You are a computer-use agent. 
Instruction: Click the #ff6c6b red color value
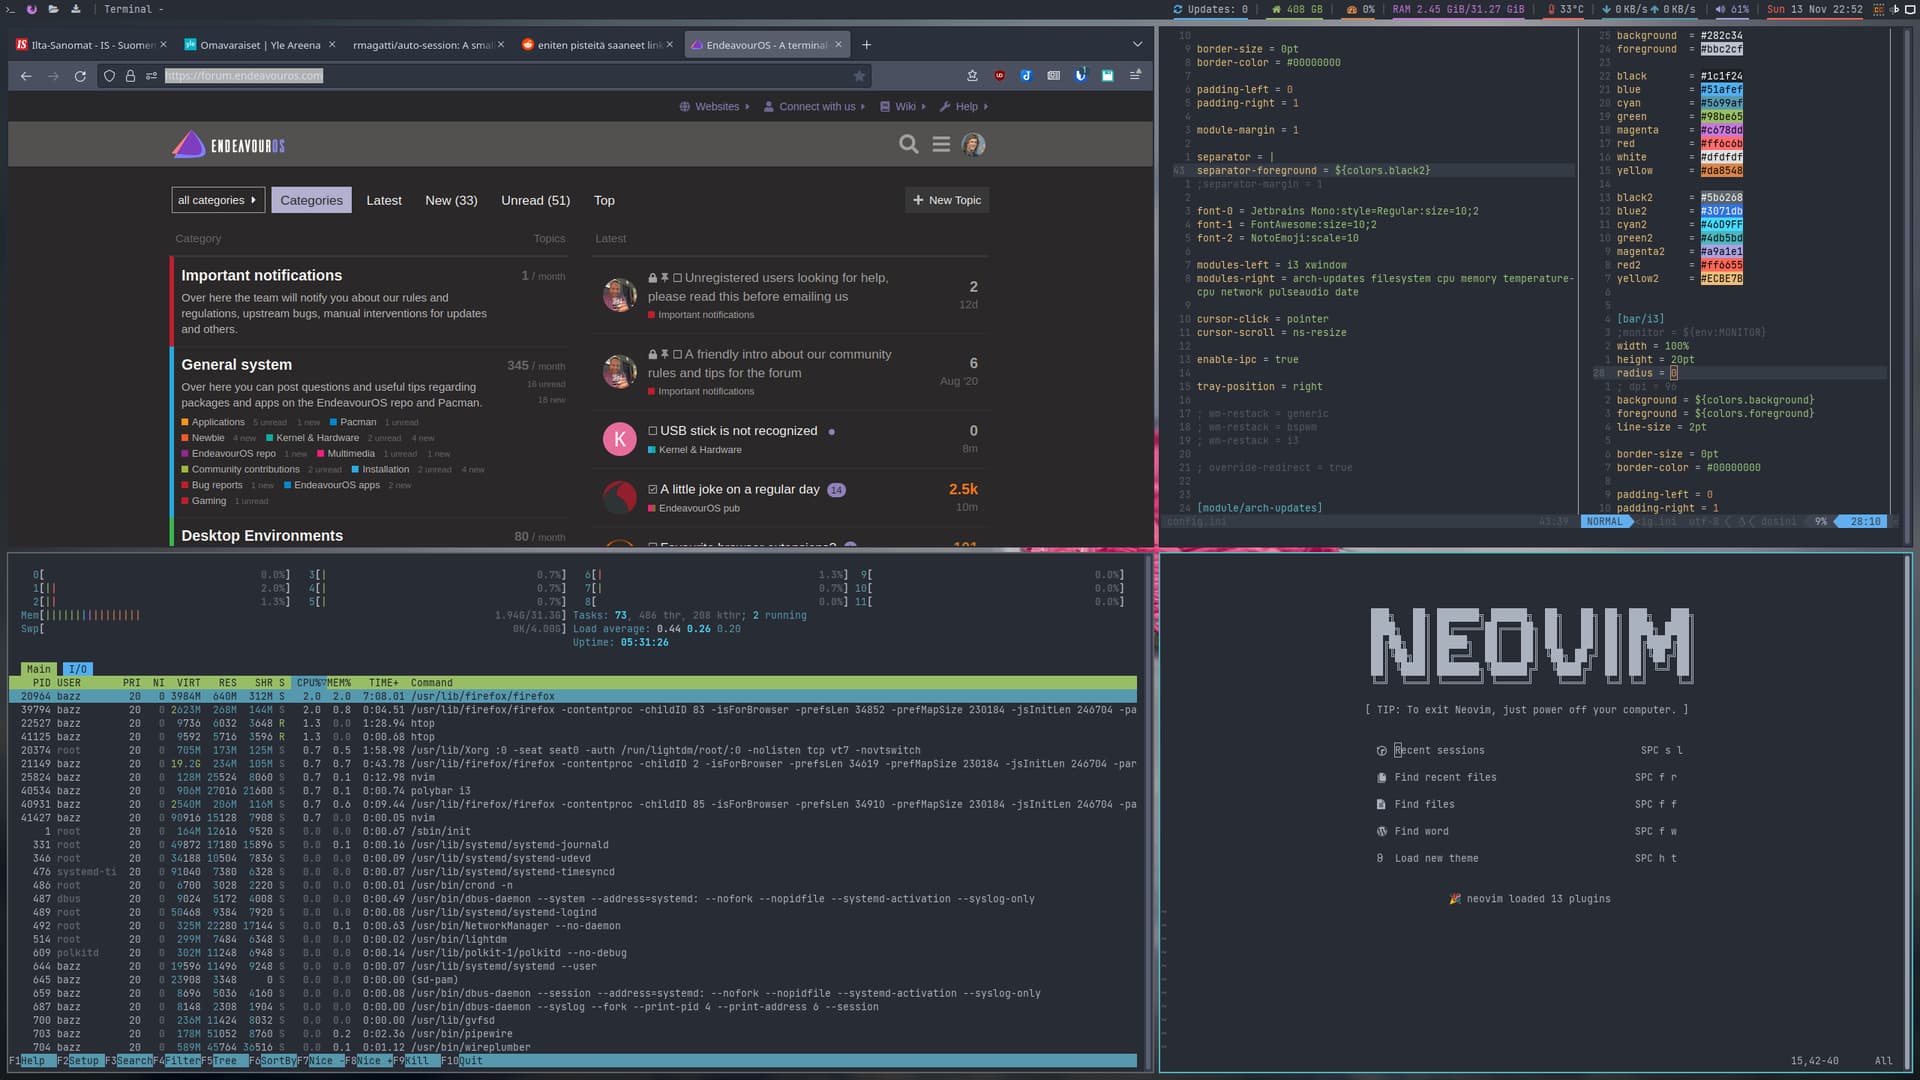click(x=1721, y=144)
